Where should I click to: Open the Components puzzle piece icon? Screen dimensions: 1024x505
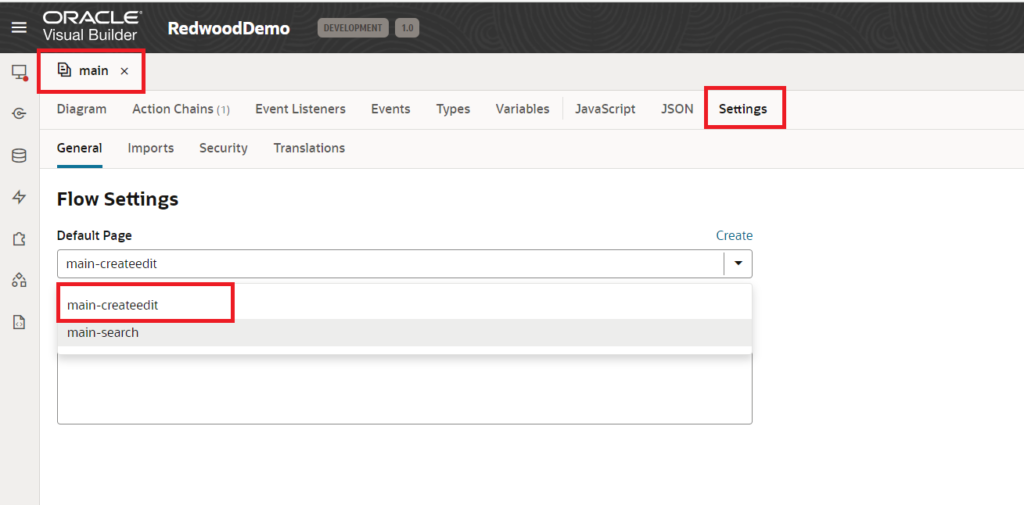[19, 239]
